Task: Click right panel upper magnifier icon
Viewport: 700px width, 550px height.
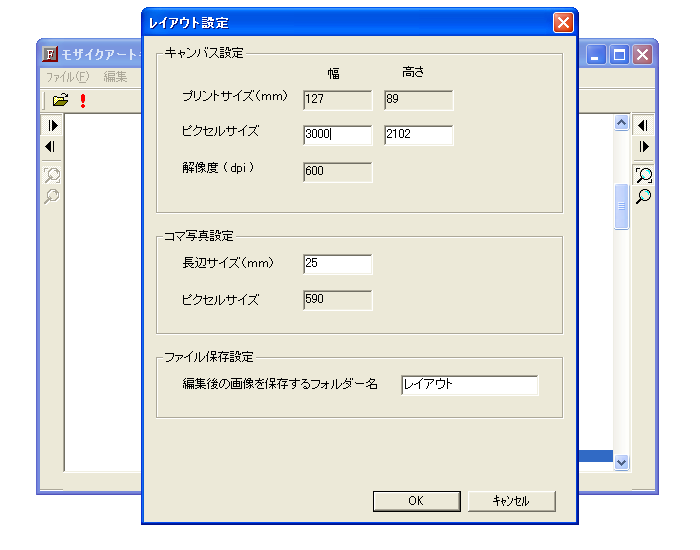Action: coord(644,175)
